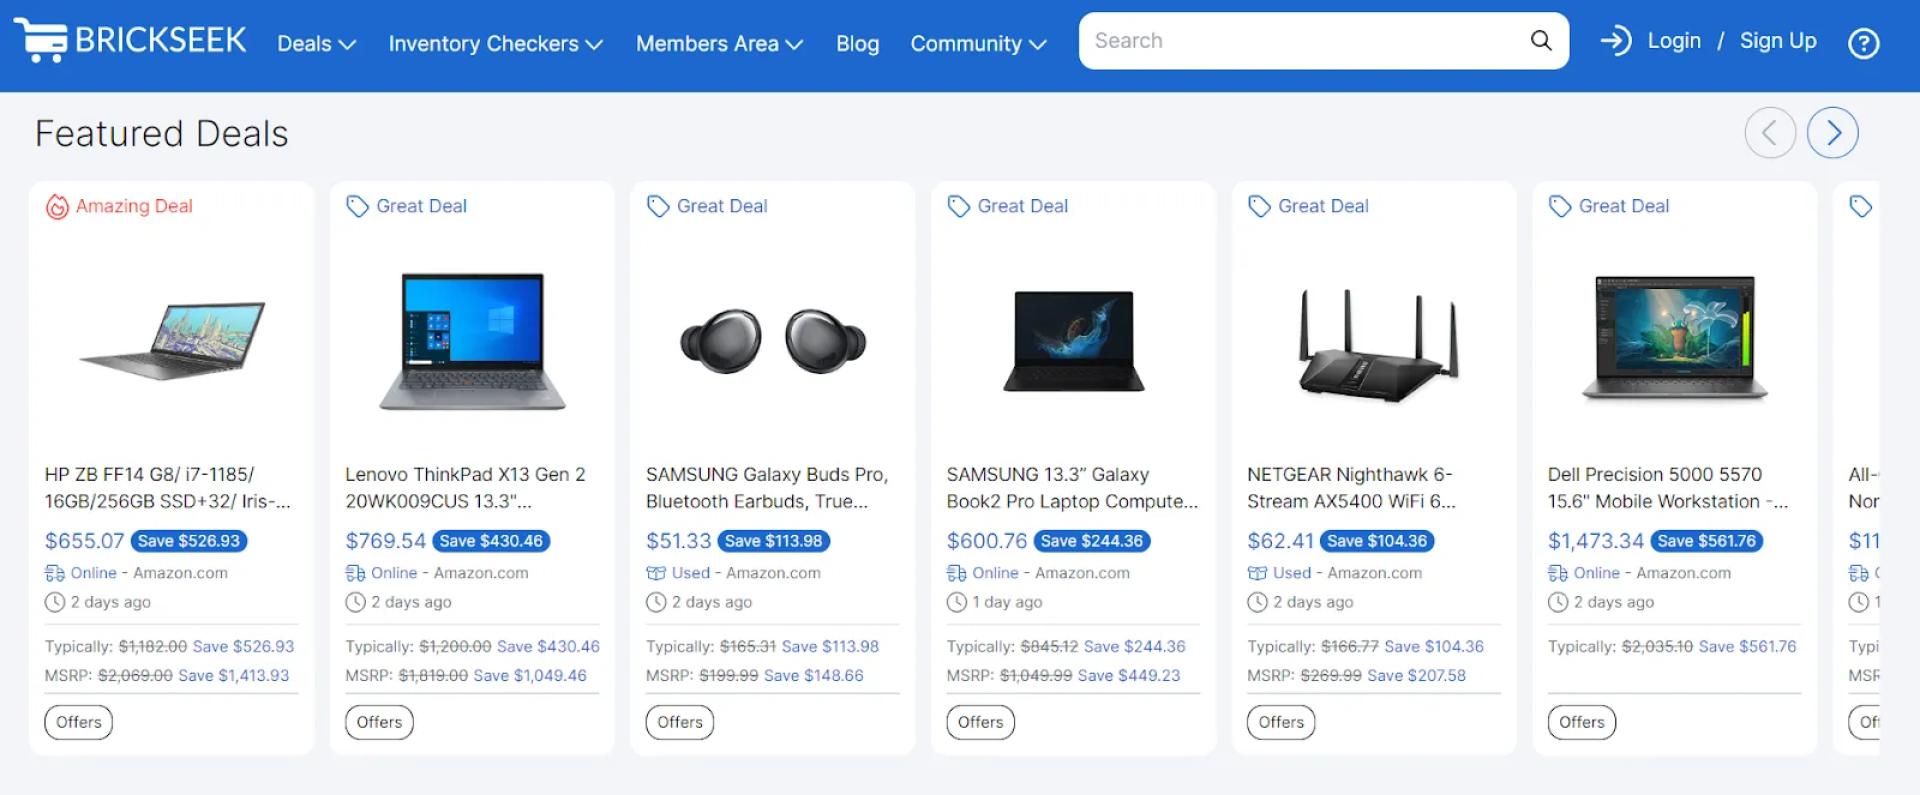Click the clock icon on HP ZB card
The image size is (1920, 795).
(x=55, y=602)
